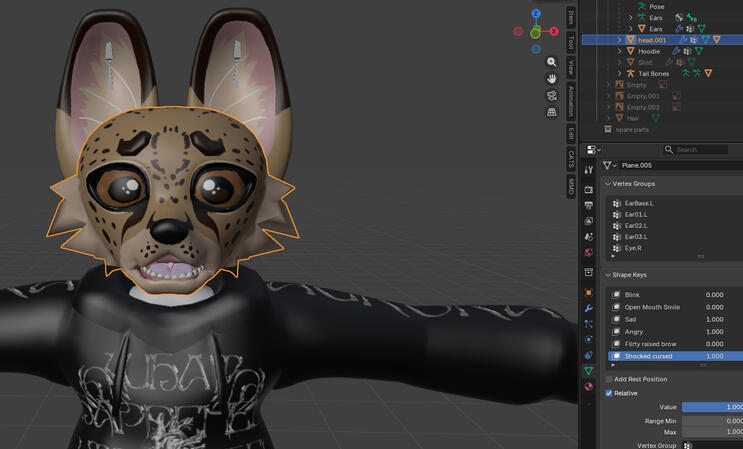Select the Blink shape key
743x449 pixels.
click(675, 295)
